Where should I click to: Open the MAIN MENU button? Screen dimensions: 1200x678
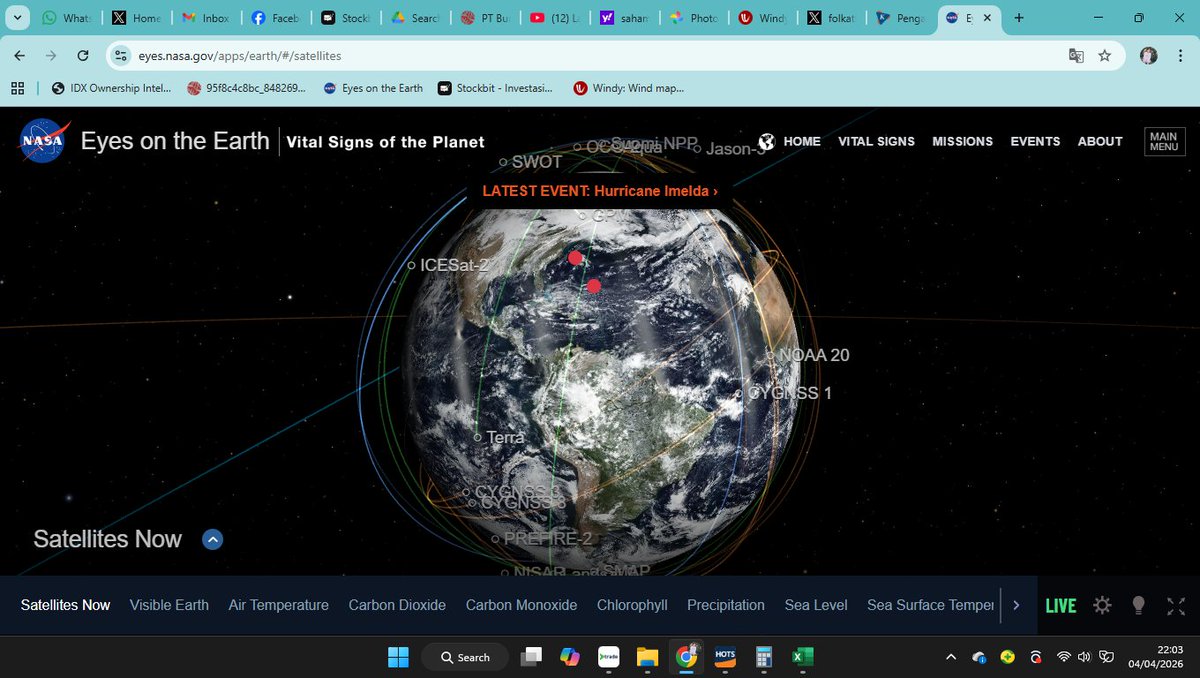pyautogui.click(x=1164, y=141)
